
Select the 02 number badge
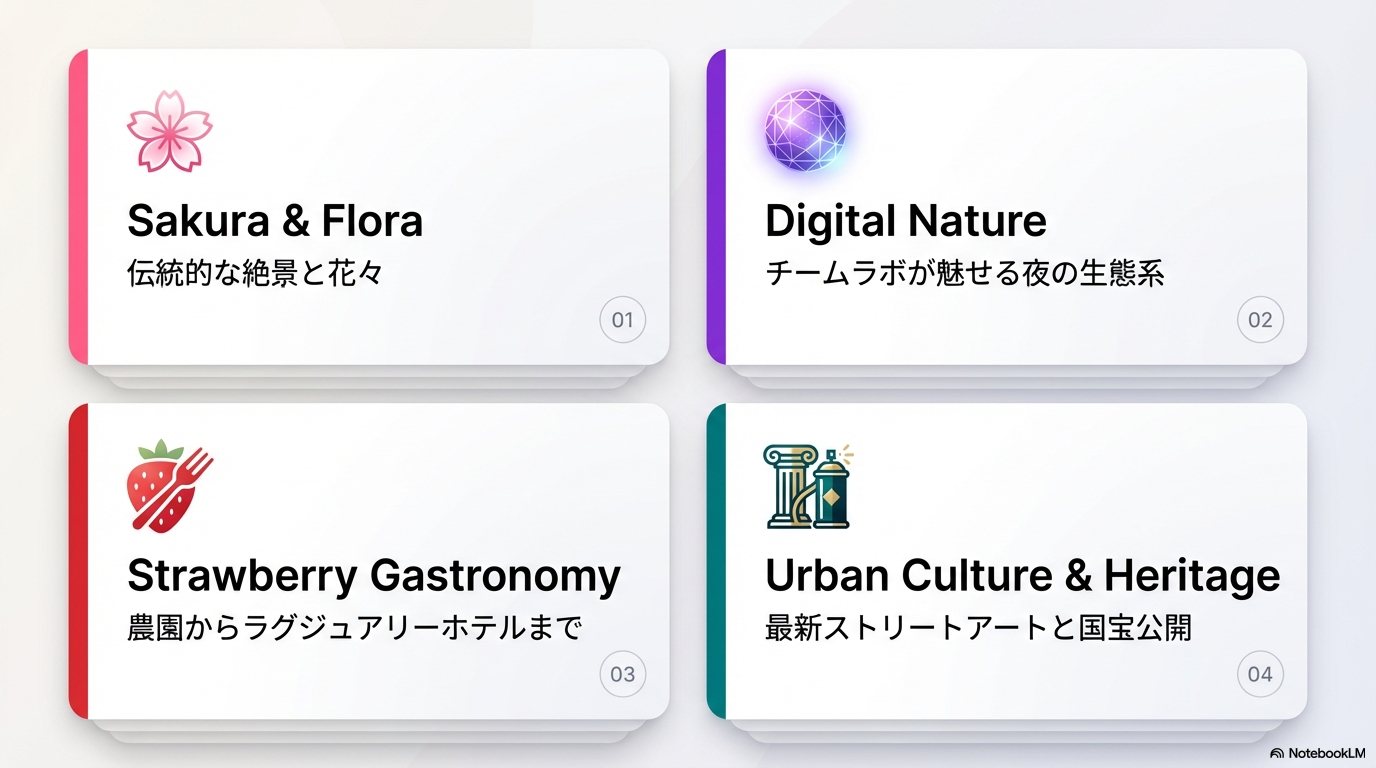(1260, 320)
